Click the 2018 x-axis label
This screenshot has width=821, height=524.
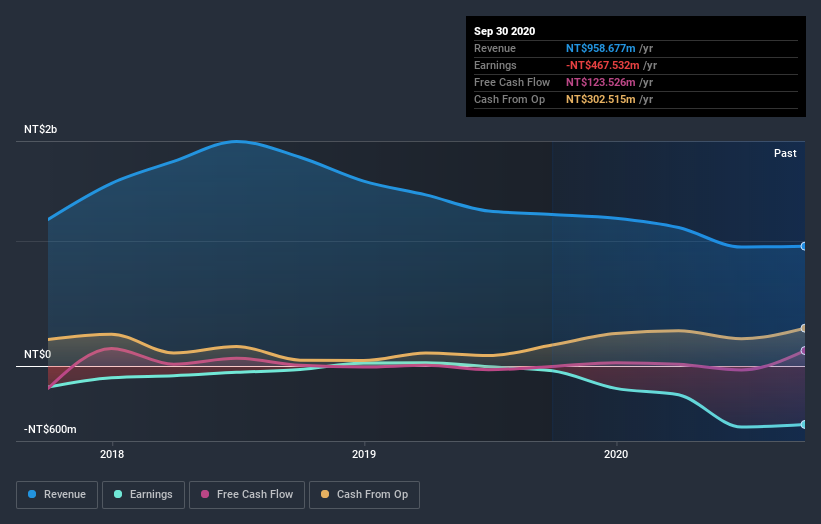[x=112, y=454]
